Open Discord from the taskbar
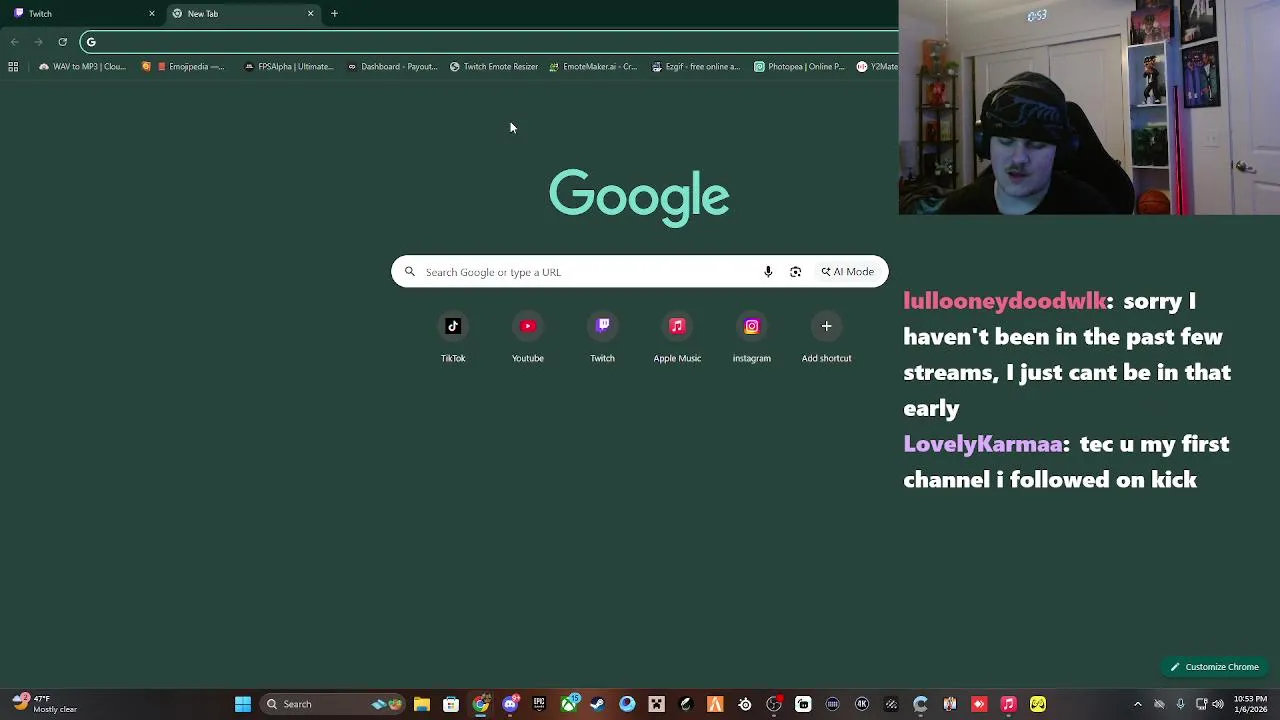This screenshot has width=1280, height=720. pyautogui.click(x=510, y=704)
